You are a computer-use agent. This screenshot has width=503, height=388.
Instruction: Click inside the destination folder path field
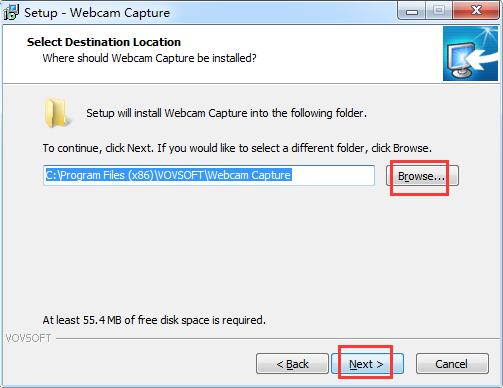click(209, 175)
